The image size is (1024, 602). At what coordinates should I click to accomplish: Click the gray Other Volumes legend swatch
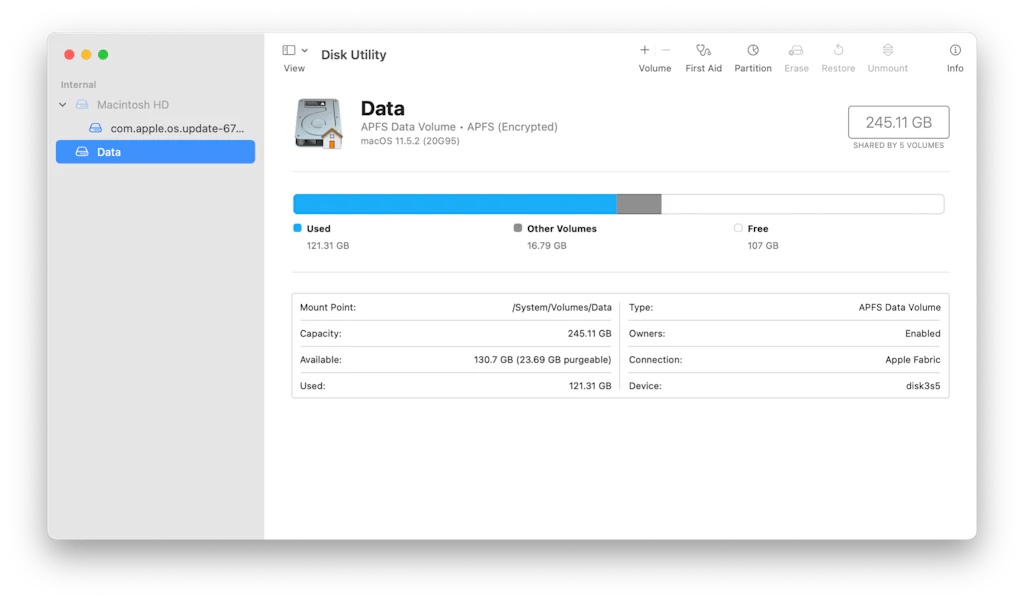(x=518, y=228)
